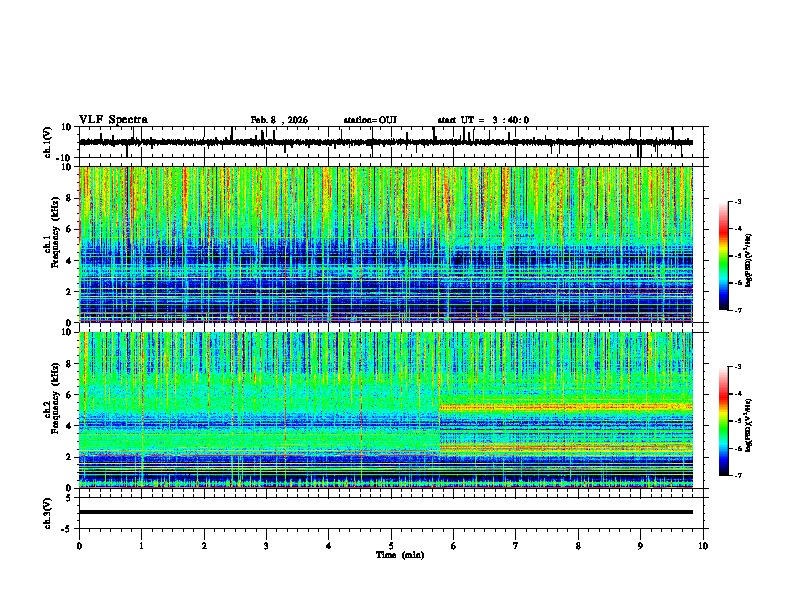The image size is (792, 612).
Task: Click the 6 kHz tick on ch.1 frequency axis
Action: pos(70,229)
